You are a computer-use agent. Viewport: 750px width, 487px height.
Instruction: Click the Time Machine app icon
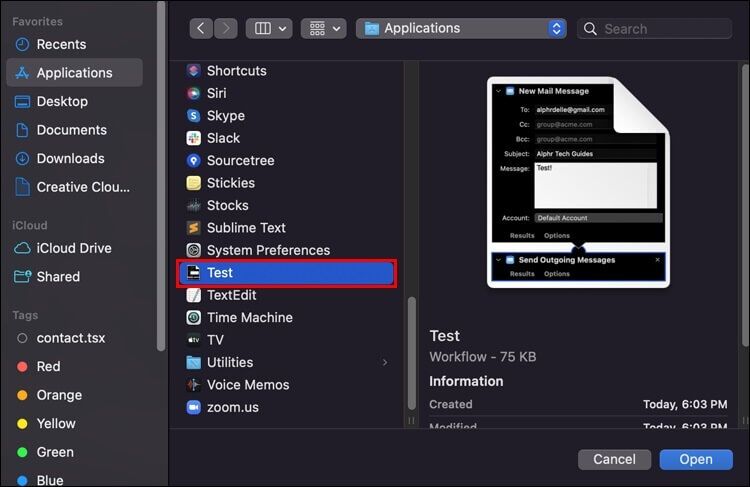(193, 318)
